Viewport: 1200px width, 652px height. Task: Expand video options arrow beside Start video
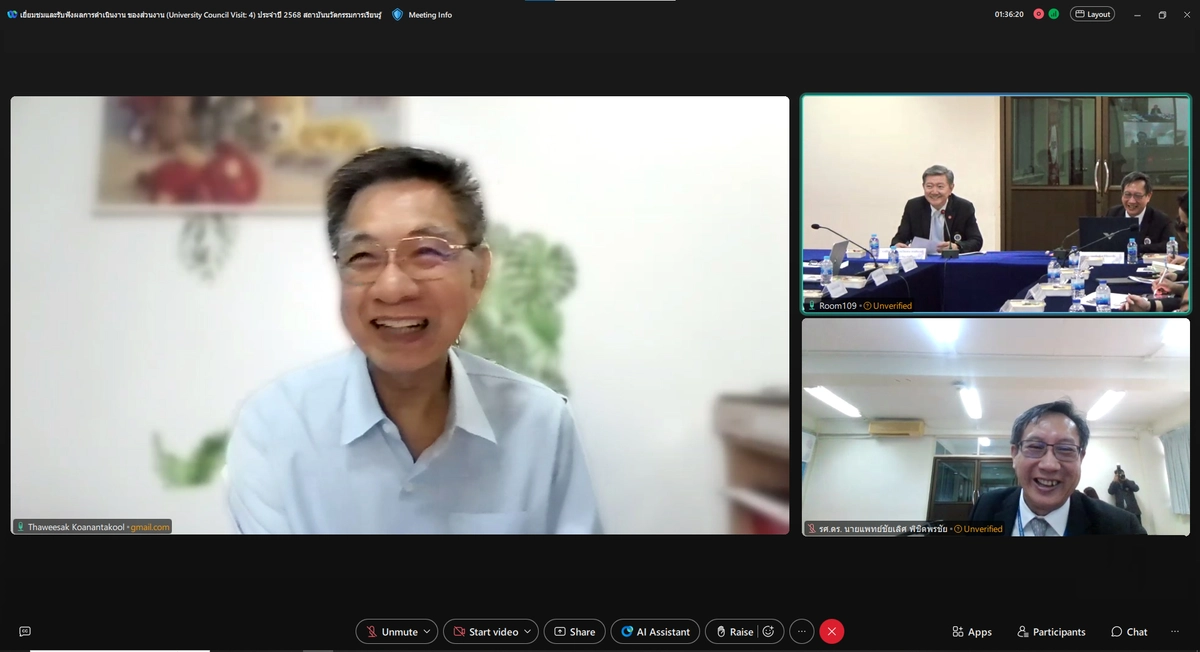528,632
